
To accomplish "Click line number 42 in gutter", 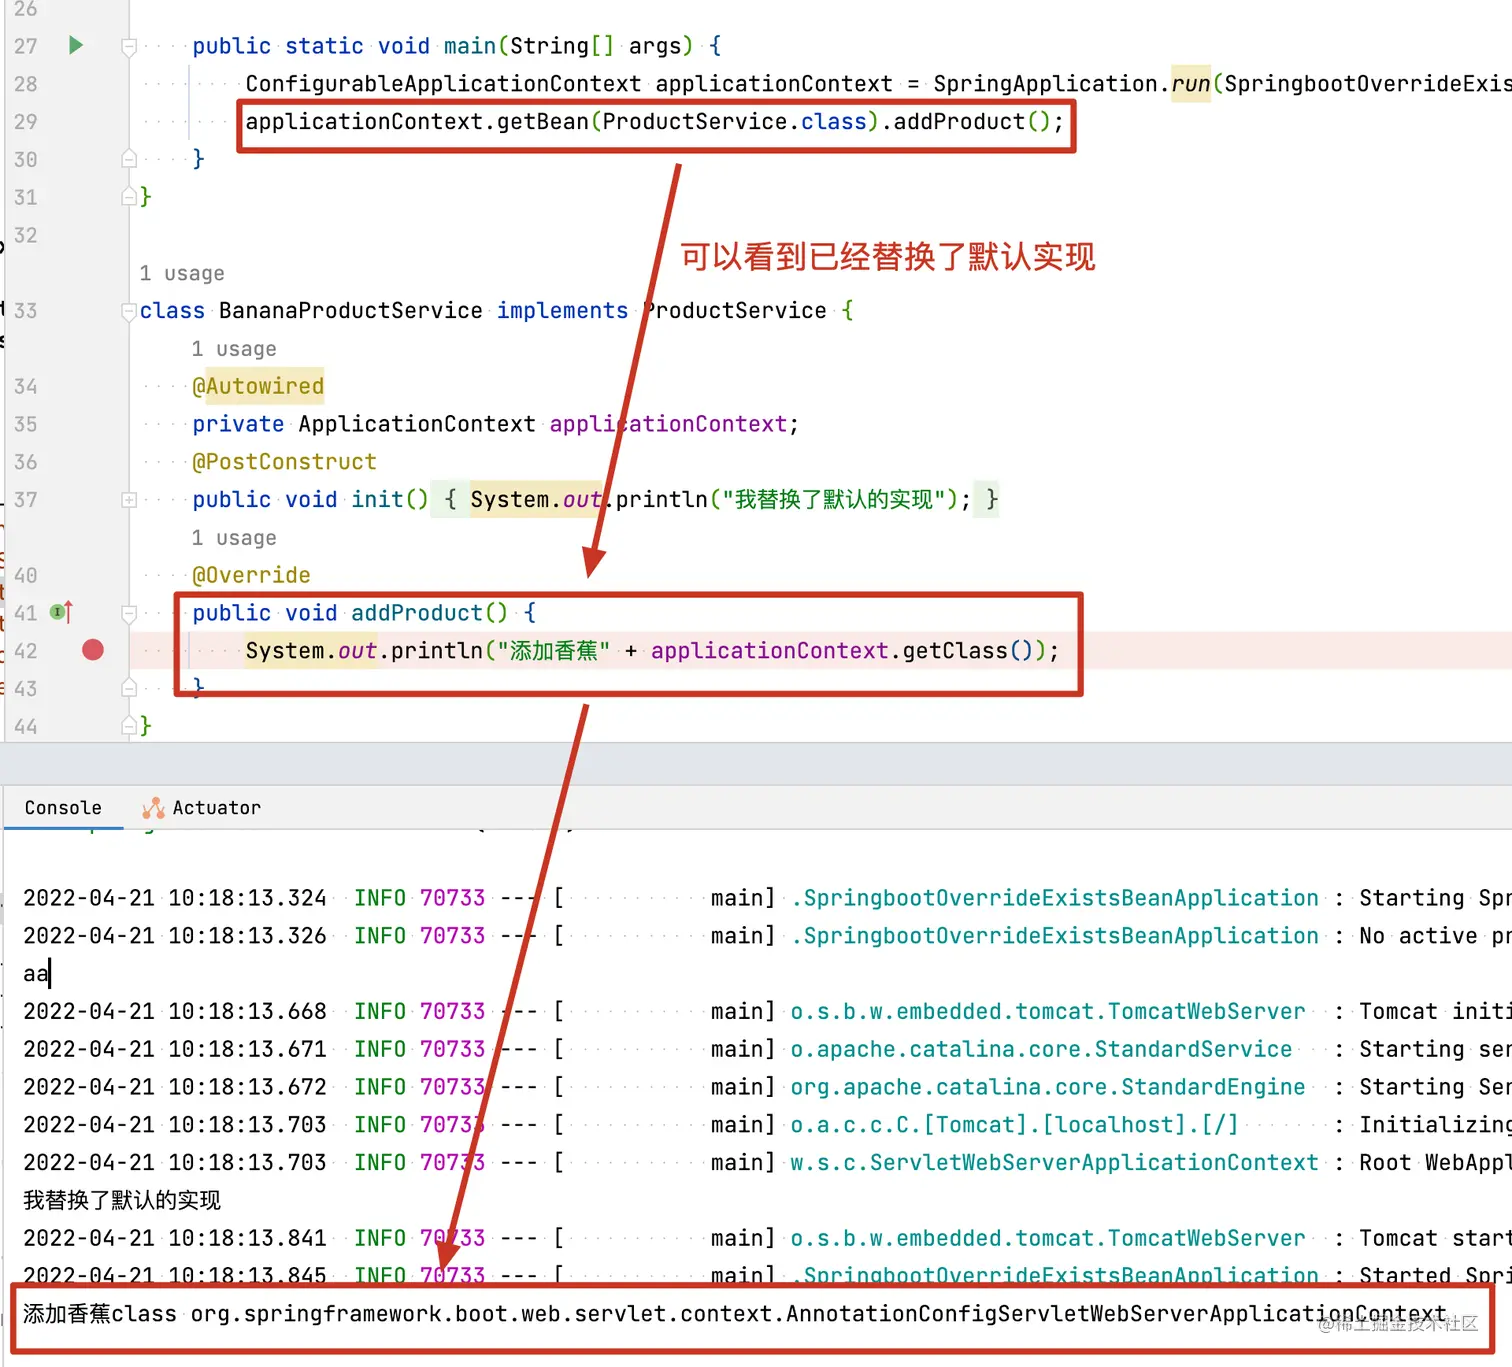I will tap(26, 651).
